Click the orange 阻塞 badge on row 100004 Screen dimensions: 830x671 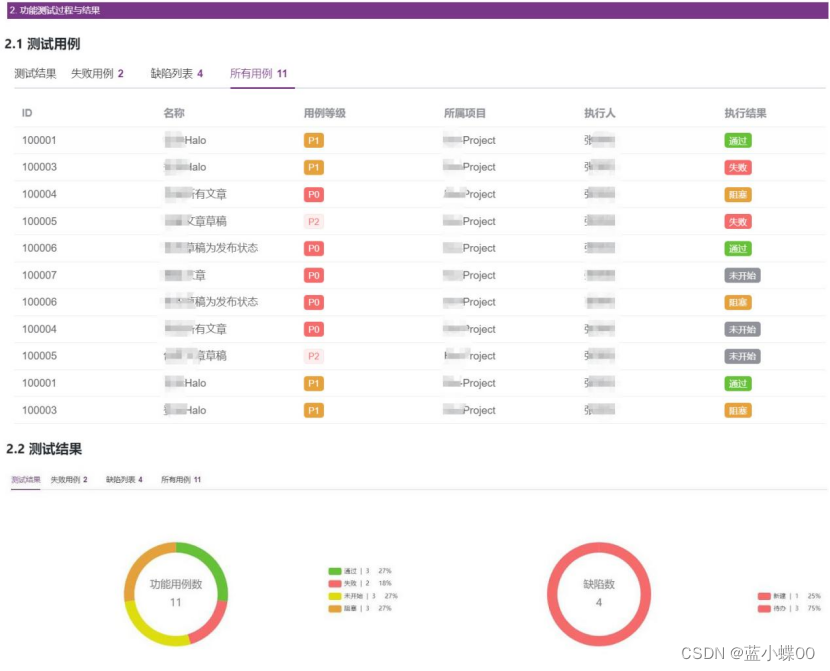pos(739,194)
